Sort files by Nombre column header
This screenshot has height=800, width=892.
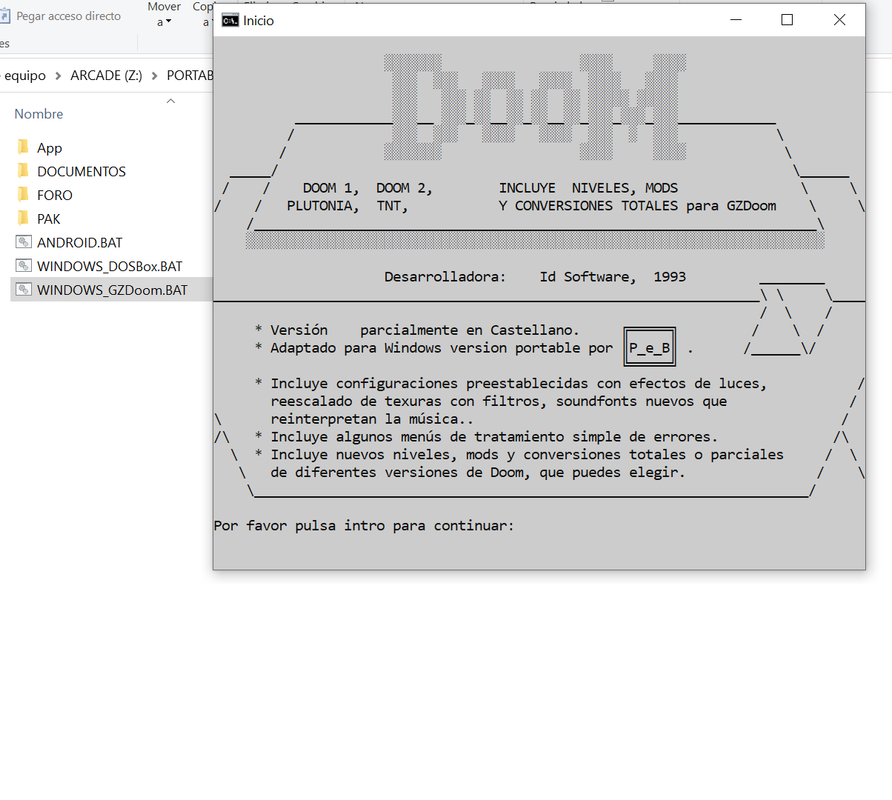click(x=39, y=114)
